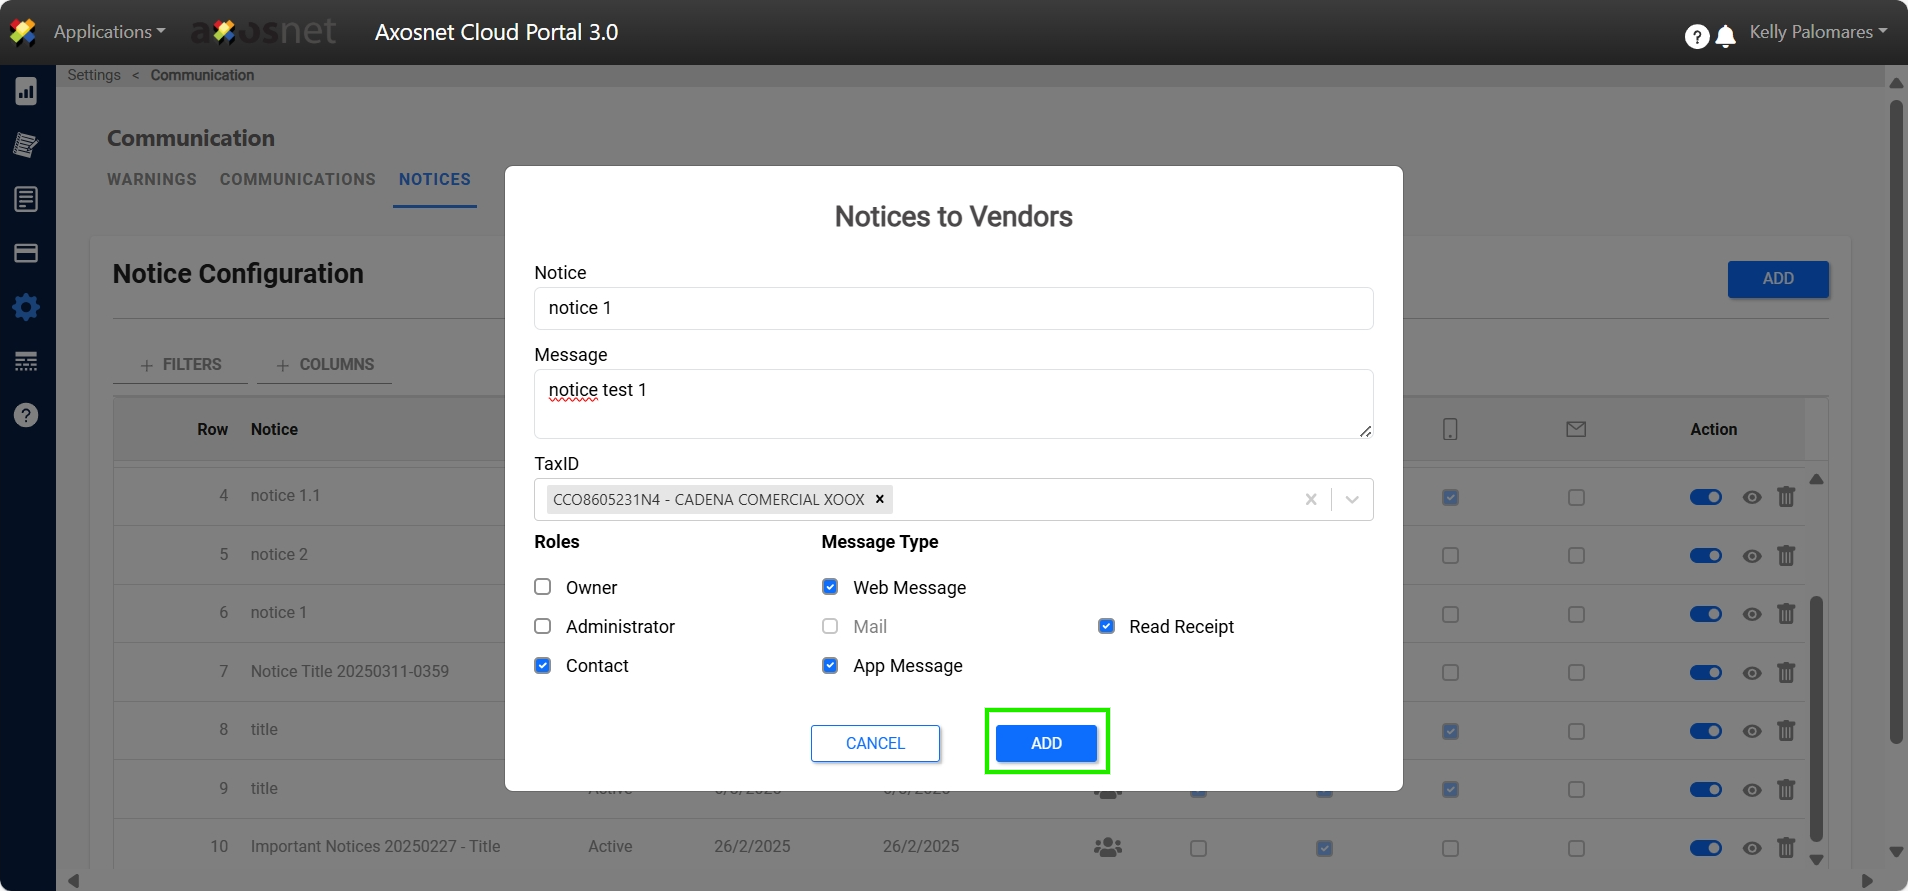
Task: Click the credit card icon in sidebar
Action: (x=26, y=253)
